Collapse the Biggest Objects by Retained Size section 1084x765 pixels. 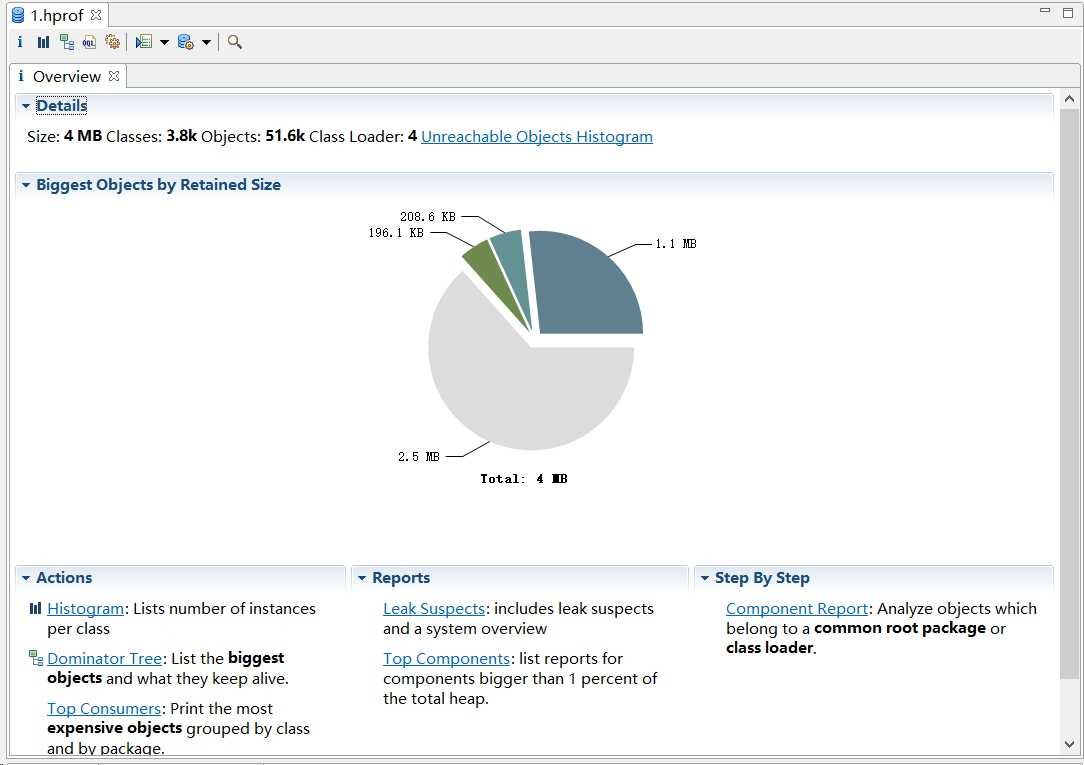pos(26,185)
